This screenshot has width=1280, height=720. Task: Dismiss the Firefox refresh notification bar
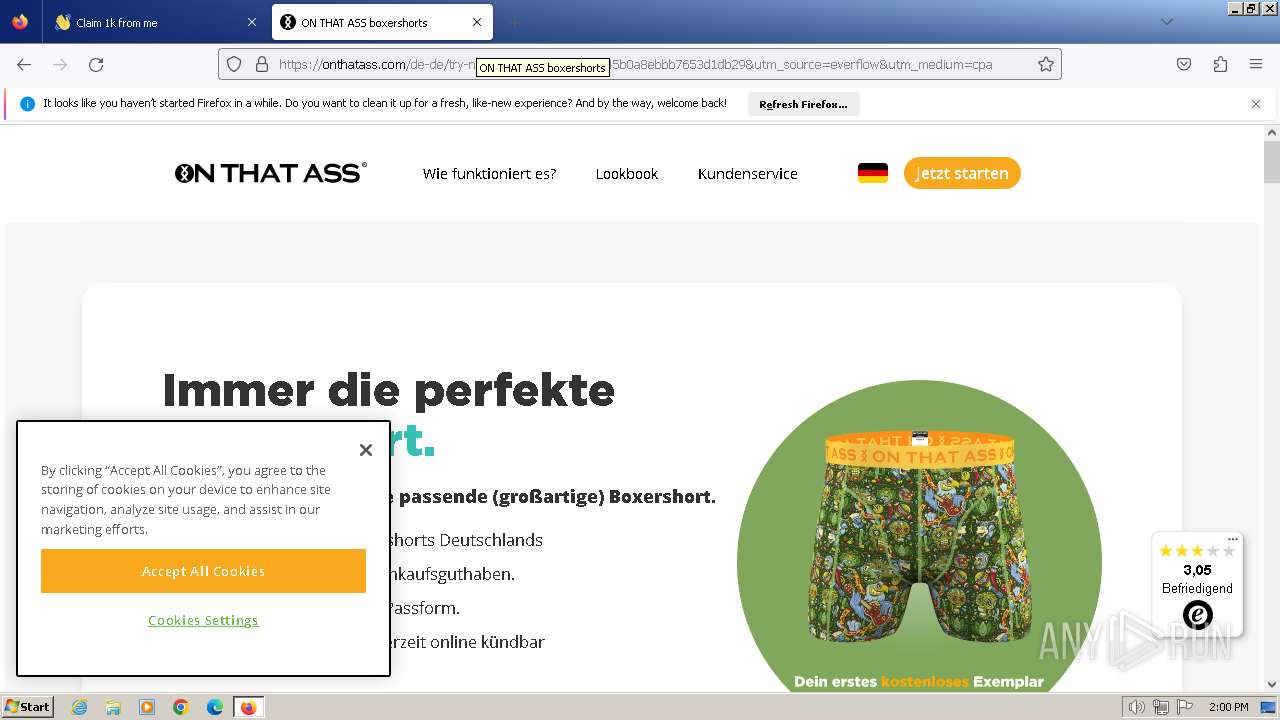(1256, 104)
